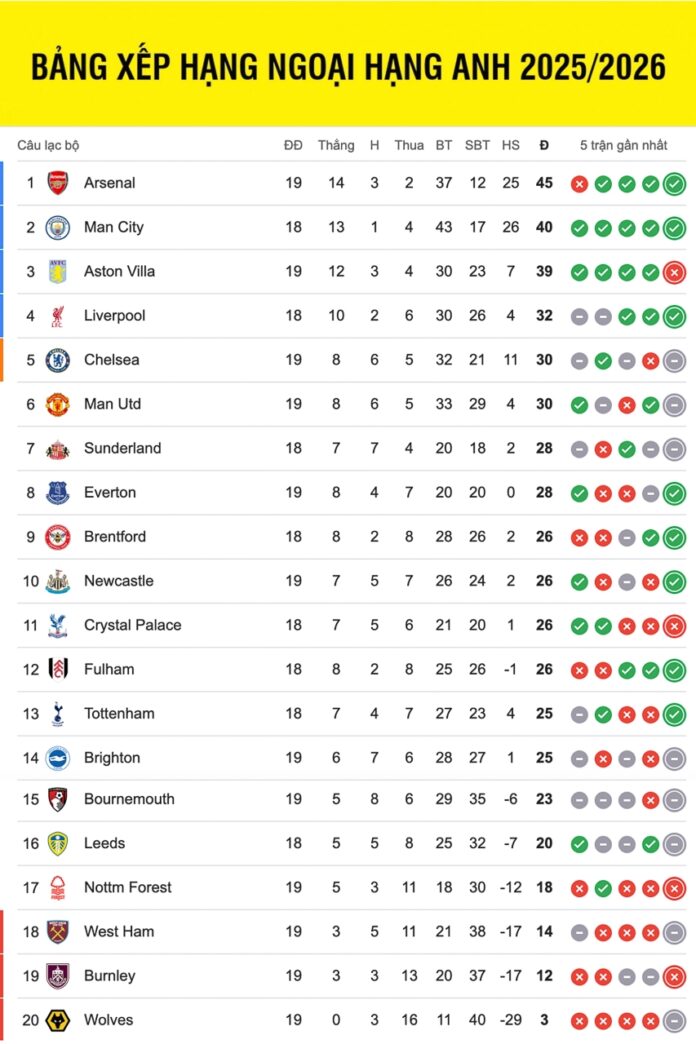Click the 5 trận gần nhất header
This screenshot has height=1044, width=696.
pyautogui.click(x=623, y=145)
